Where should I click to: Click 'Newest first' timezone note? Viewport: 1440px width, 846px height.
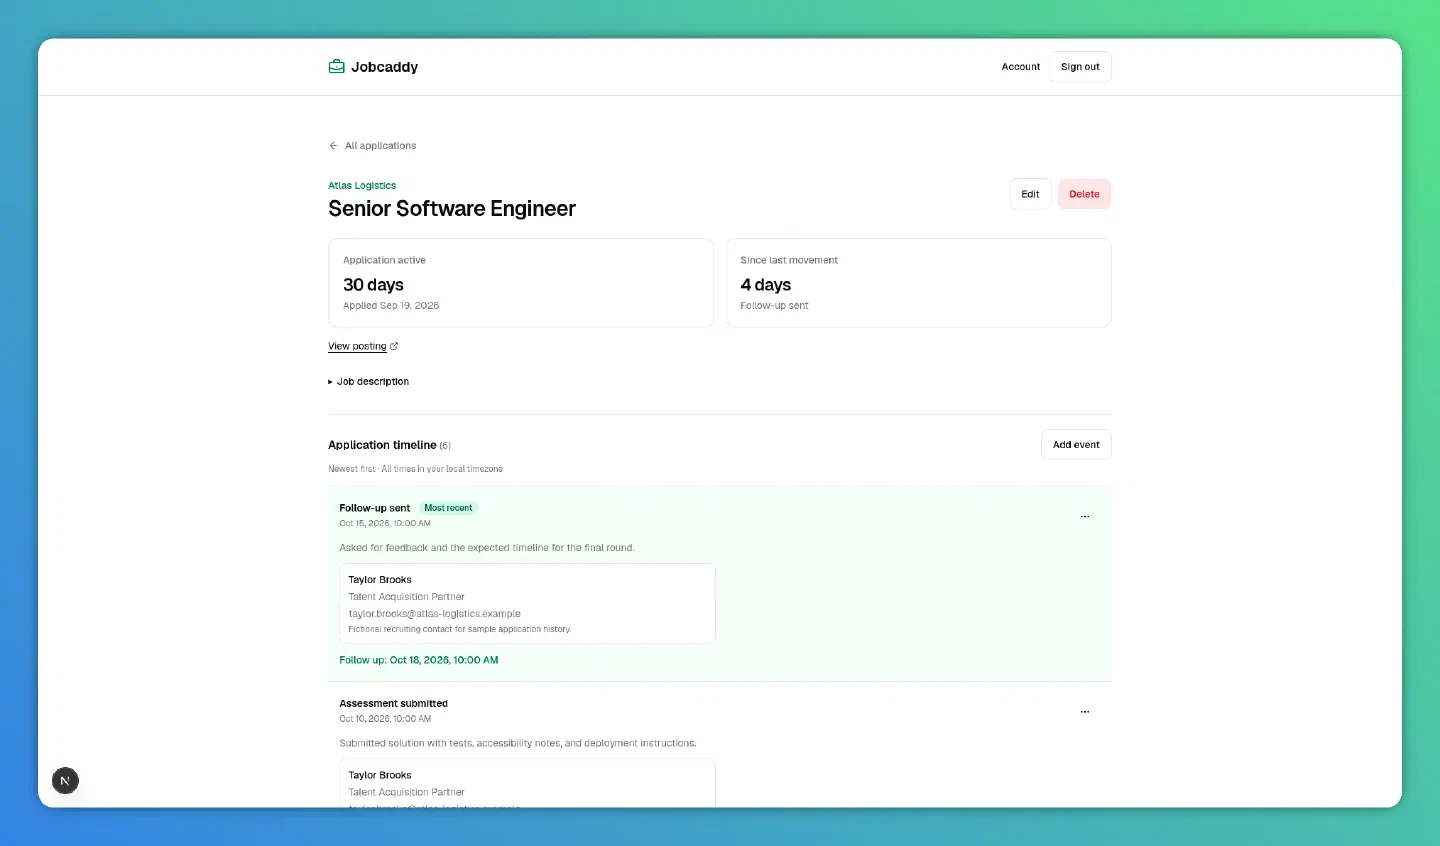pyautogui.click(x=415, y=469)
